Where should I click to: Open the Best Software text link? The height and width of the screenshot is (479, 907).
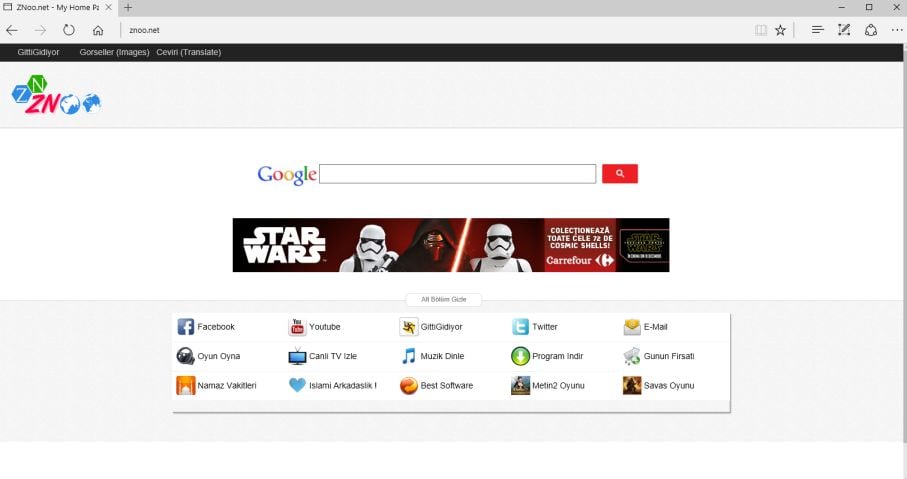tap(447, 385)
